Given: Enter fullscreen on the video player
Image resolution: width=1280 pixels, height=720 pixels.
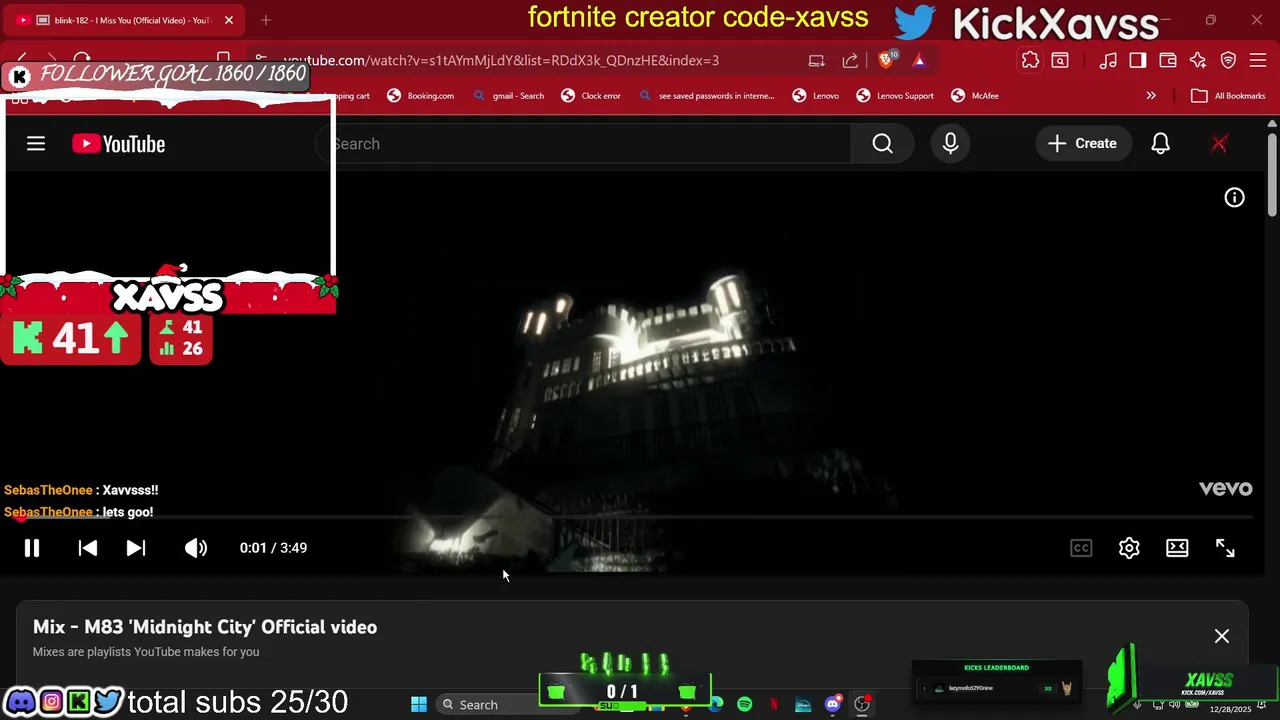Looking at the screenshot, I should 1225,548.
